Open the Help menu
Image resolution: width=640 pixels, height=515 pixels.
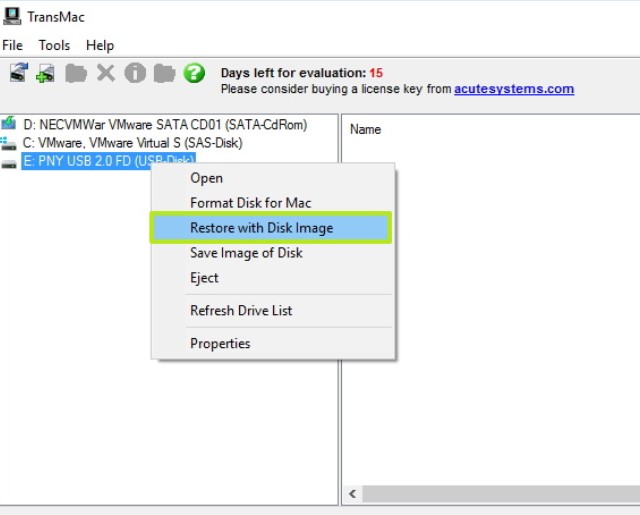click(100, 45)
